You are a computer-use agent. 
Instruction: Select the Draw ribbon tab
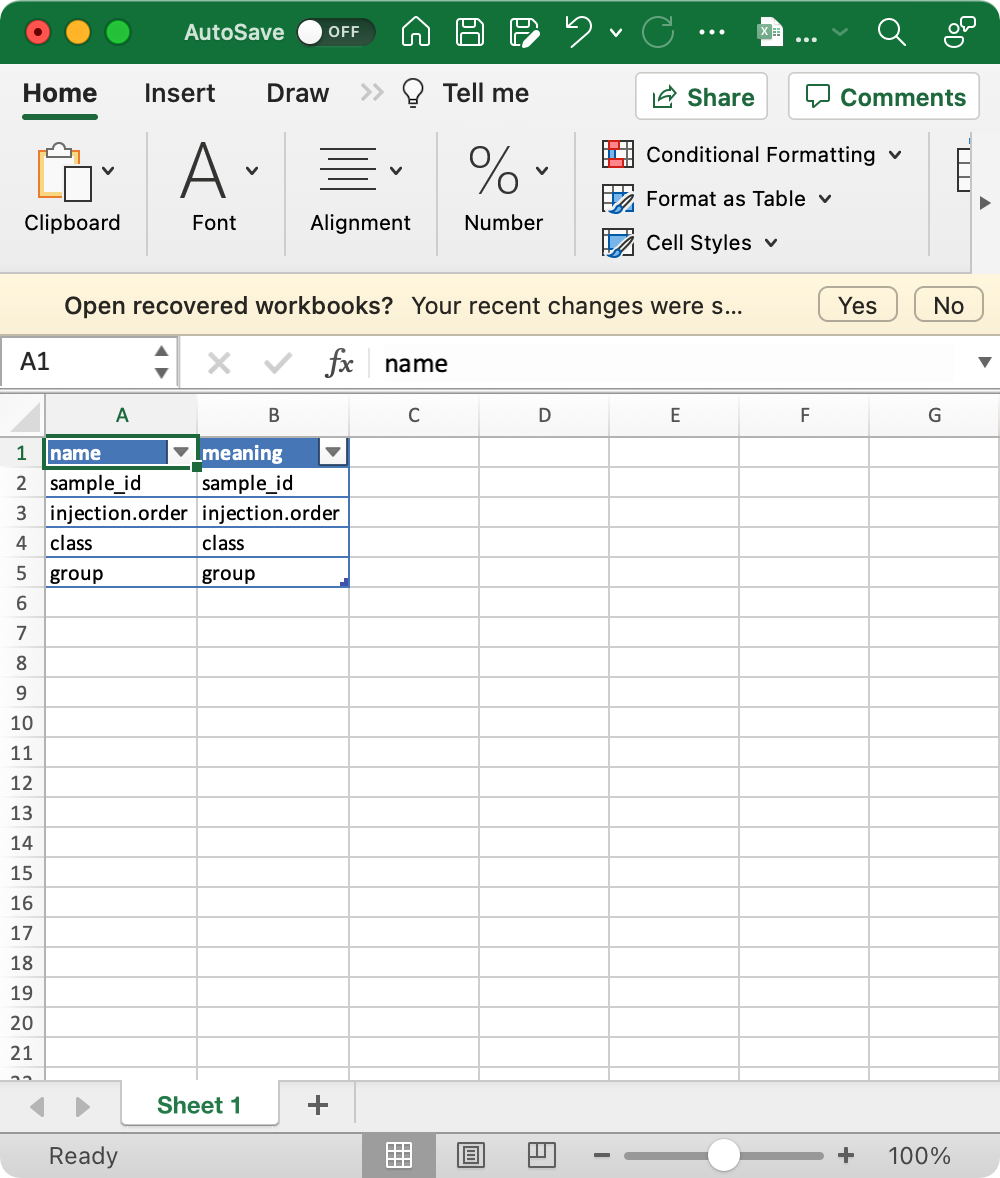[297, 93]
